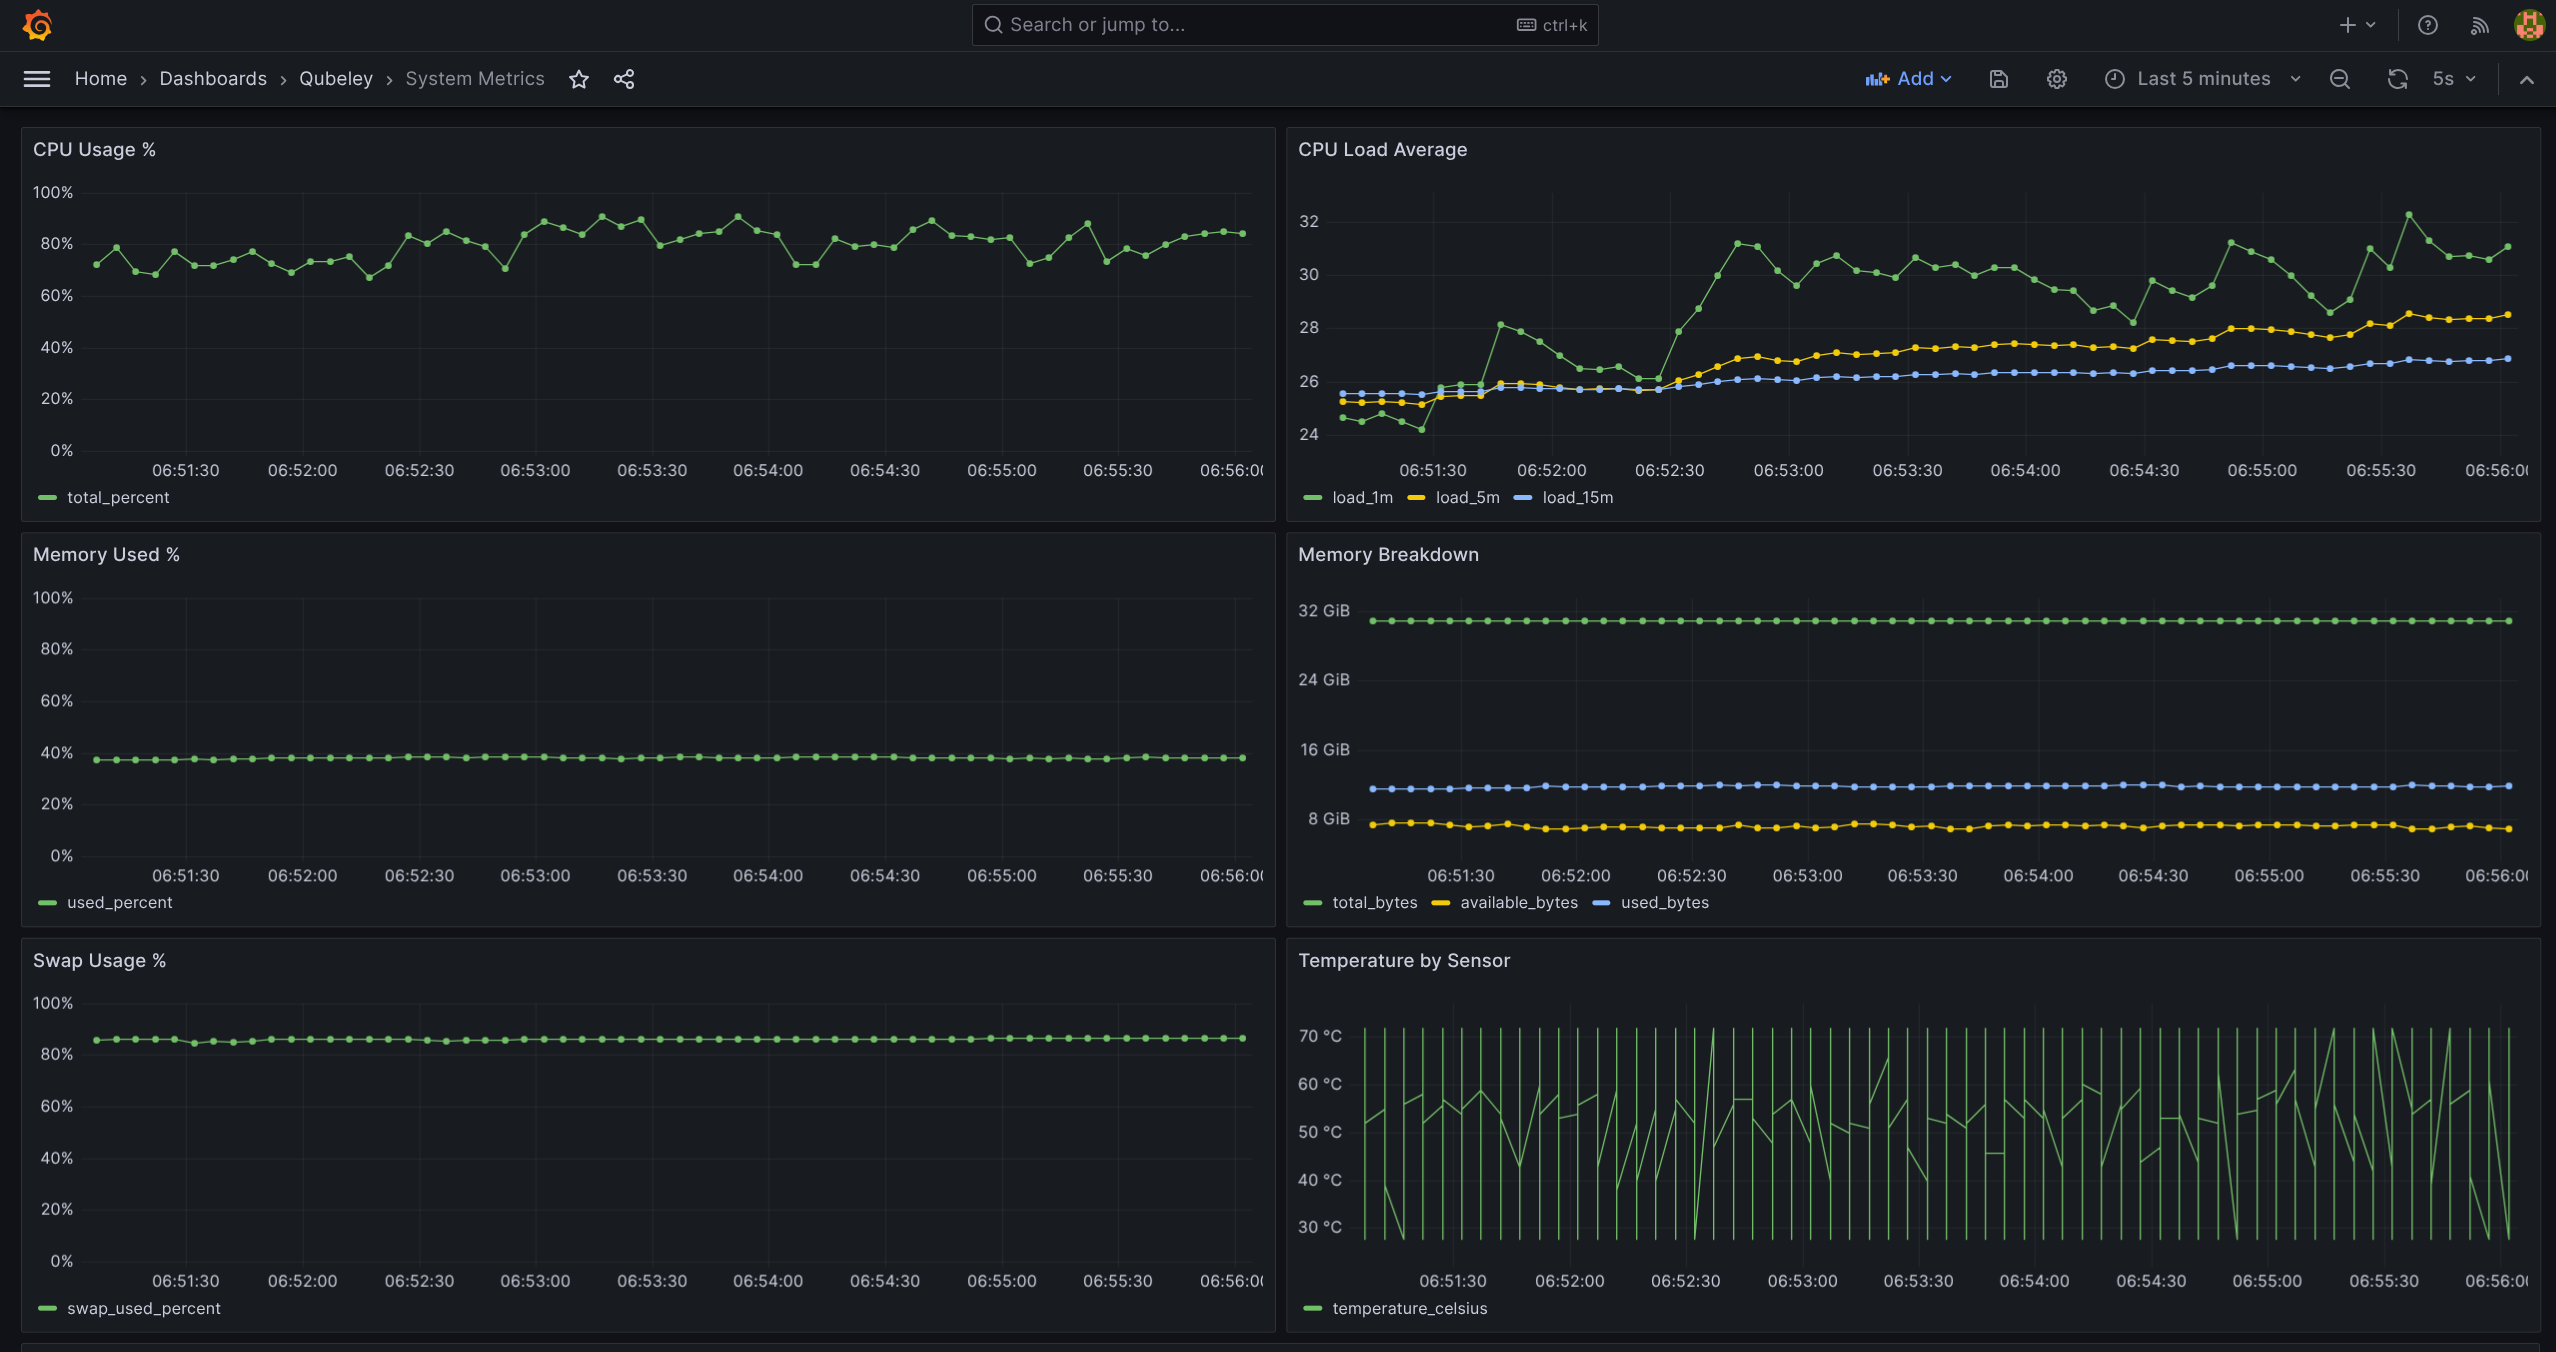This screenshot has width=2556, height=1352.
Task: Click the share dashboard icon
Action: (x=624, y=79)
